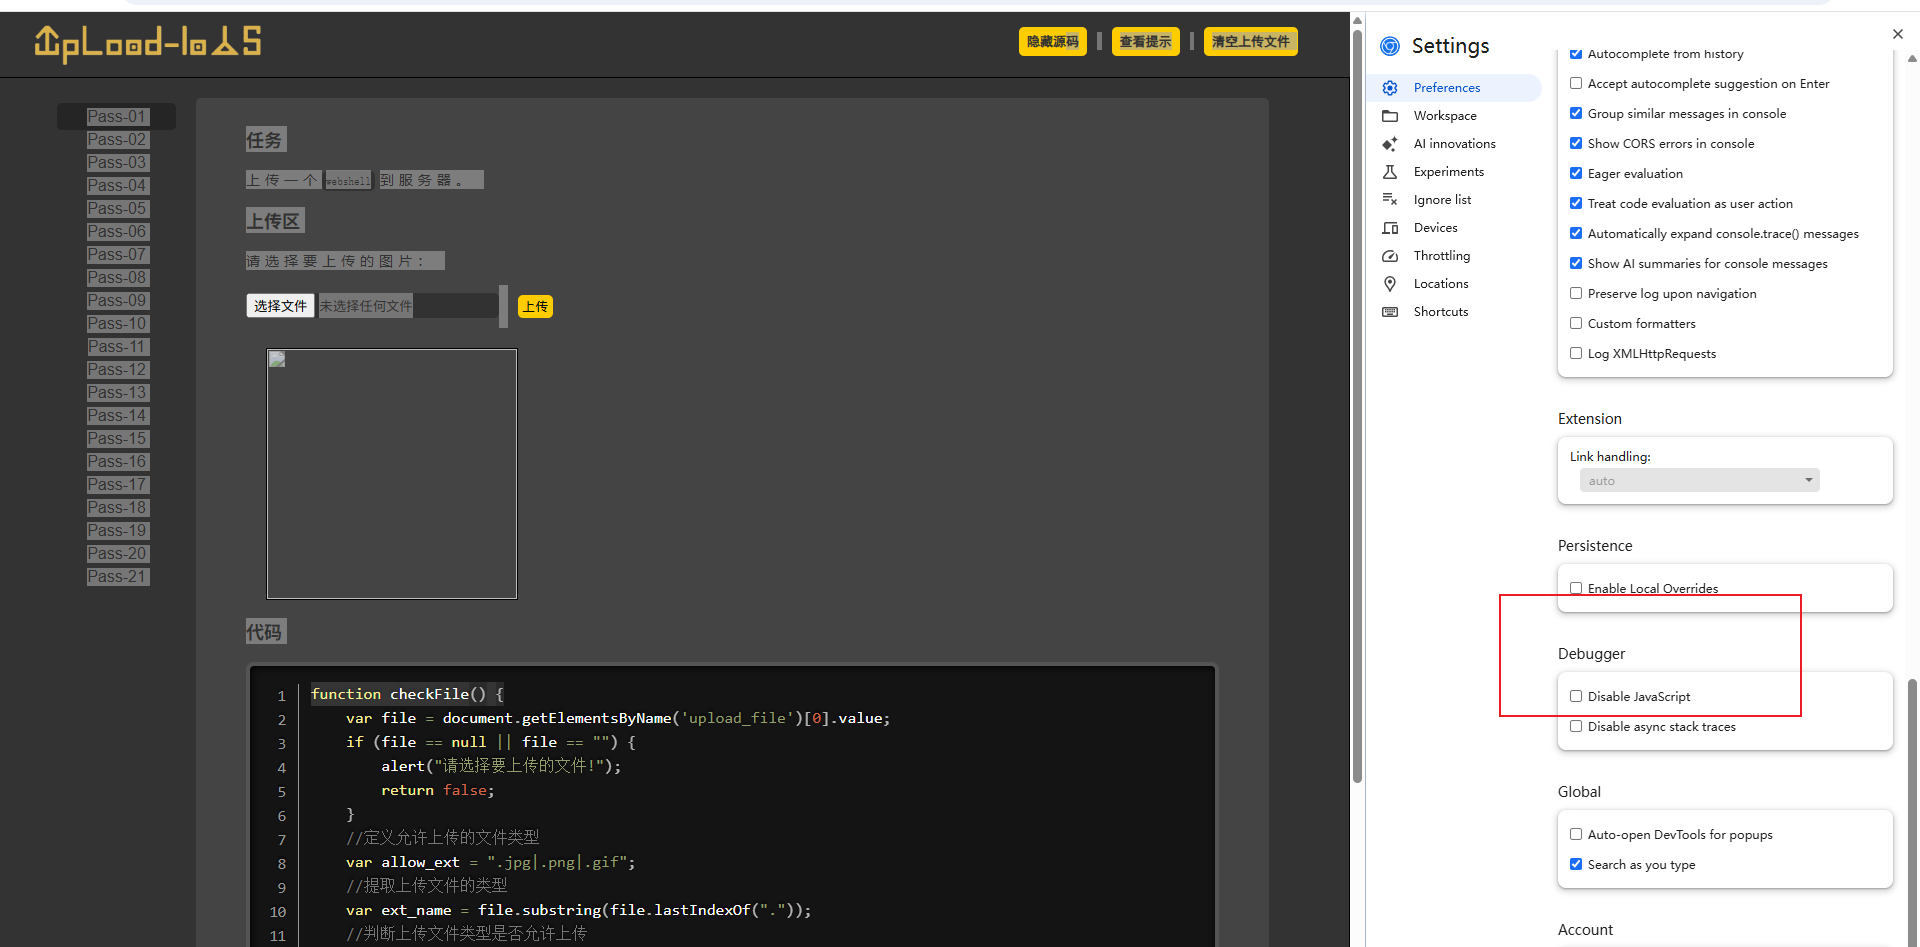Click the Devices icon in settings sidebar
The image size is (1920, 947).
pos(1390,228)
